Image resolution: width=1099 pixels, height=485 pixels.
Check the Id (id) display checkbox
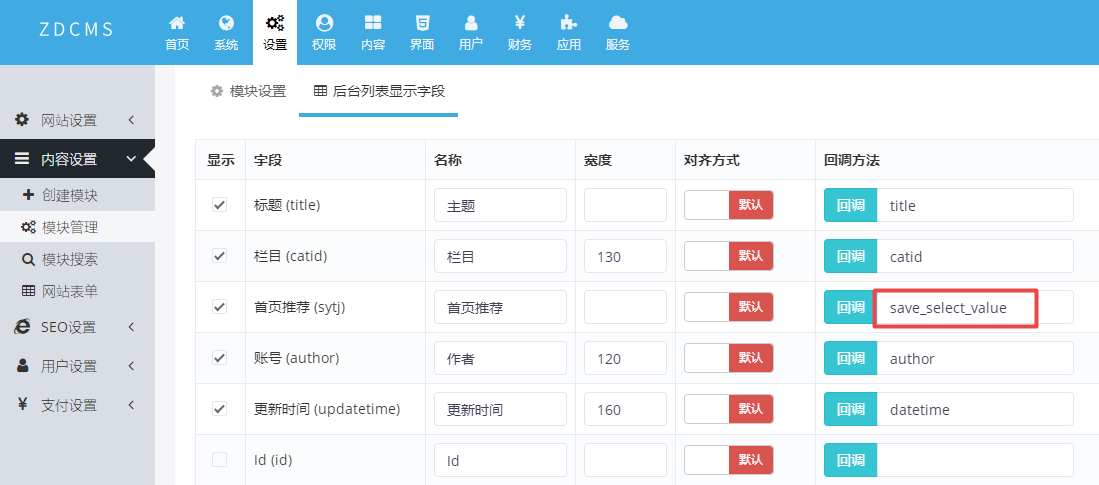tap(219, 460)
